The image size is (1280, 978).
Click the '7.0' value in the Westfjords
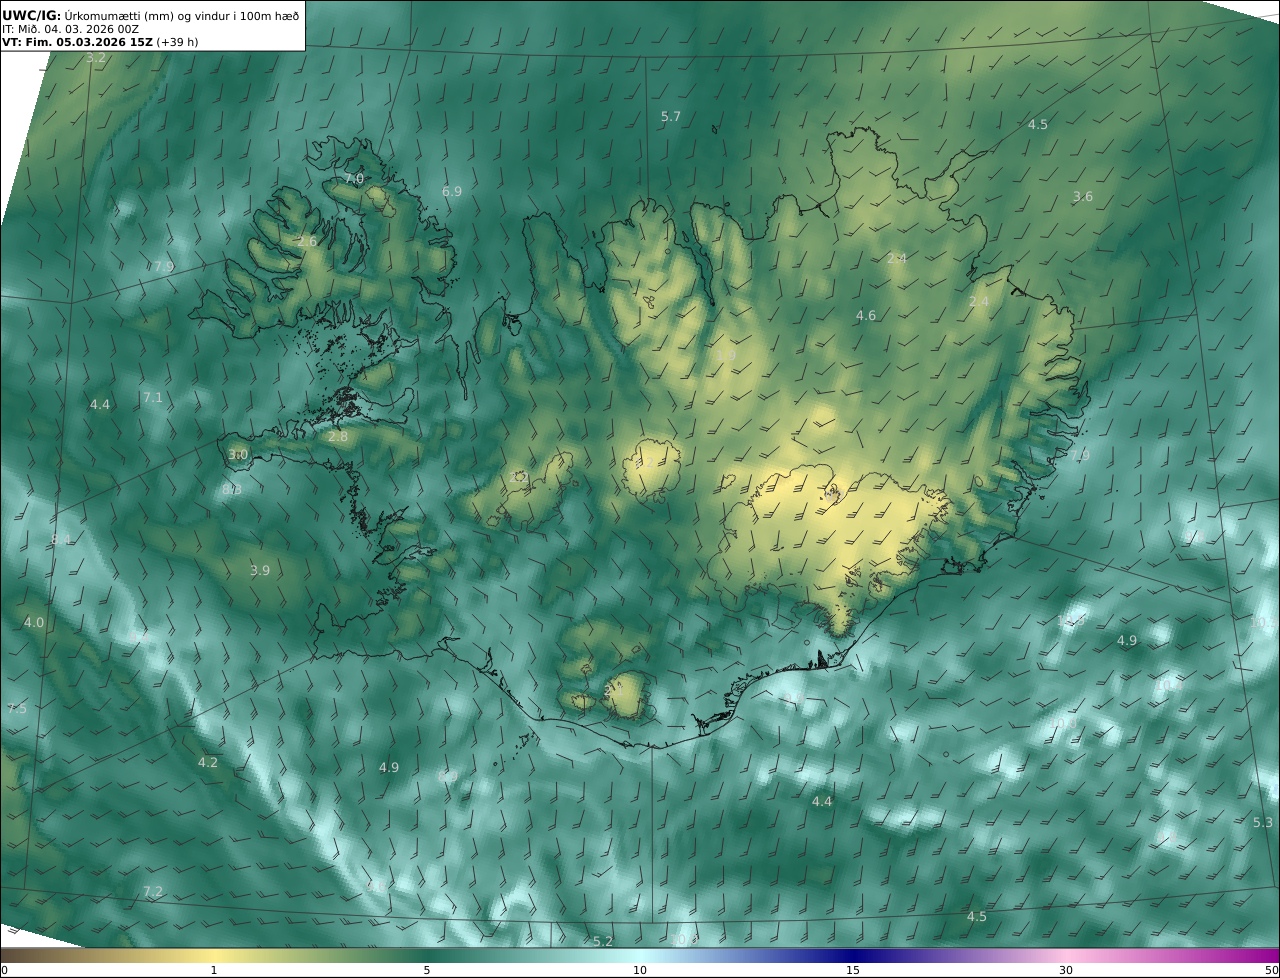(x=354, y=179)
